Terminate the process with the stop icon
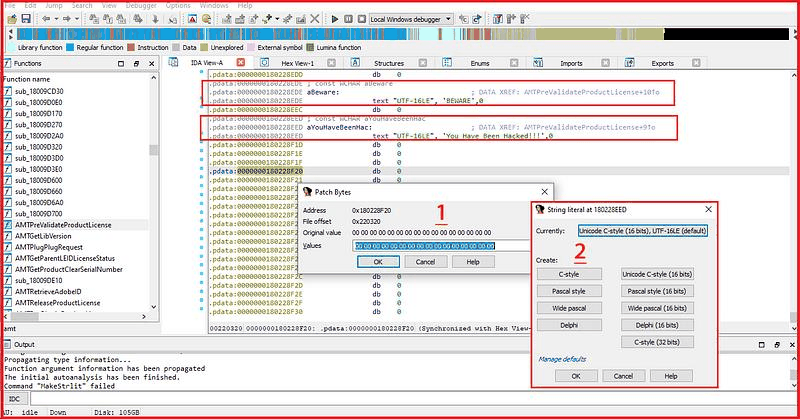Screen dimensions: 800x419 tap(362, 19)
